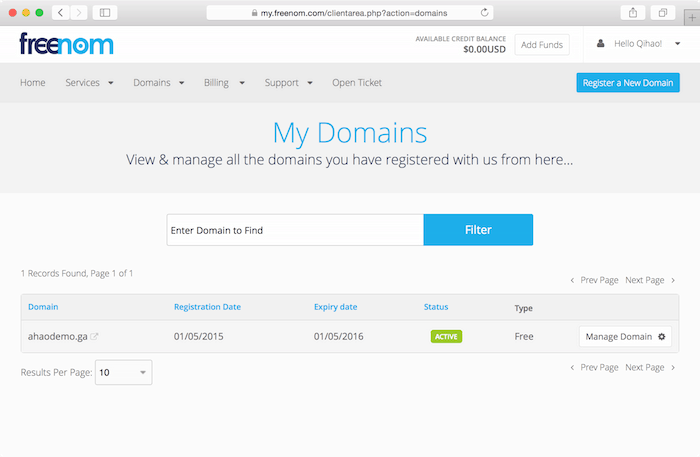Click upper Prev Page link
The image size is (700, 457).
(x=594, y=280)
